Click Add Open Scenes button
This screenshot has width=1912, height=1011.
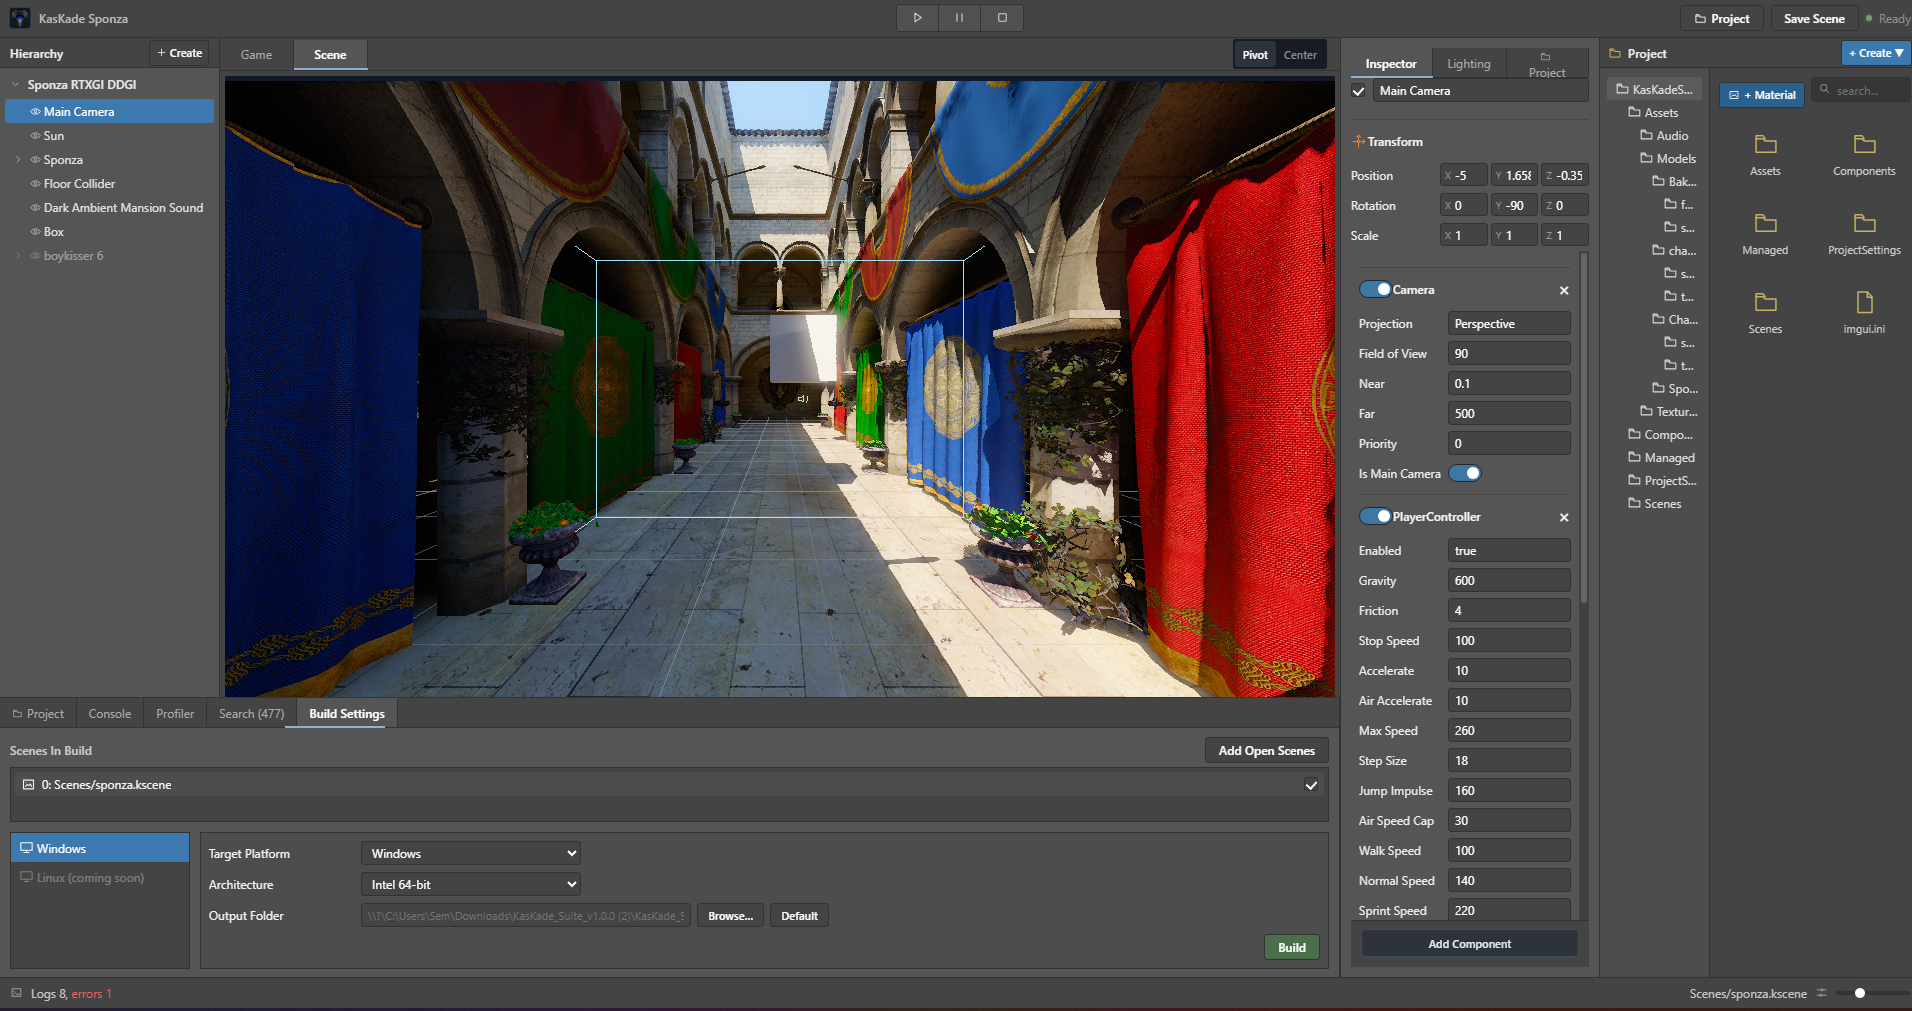point(1266,751)
